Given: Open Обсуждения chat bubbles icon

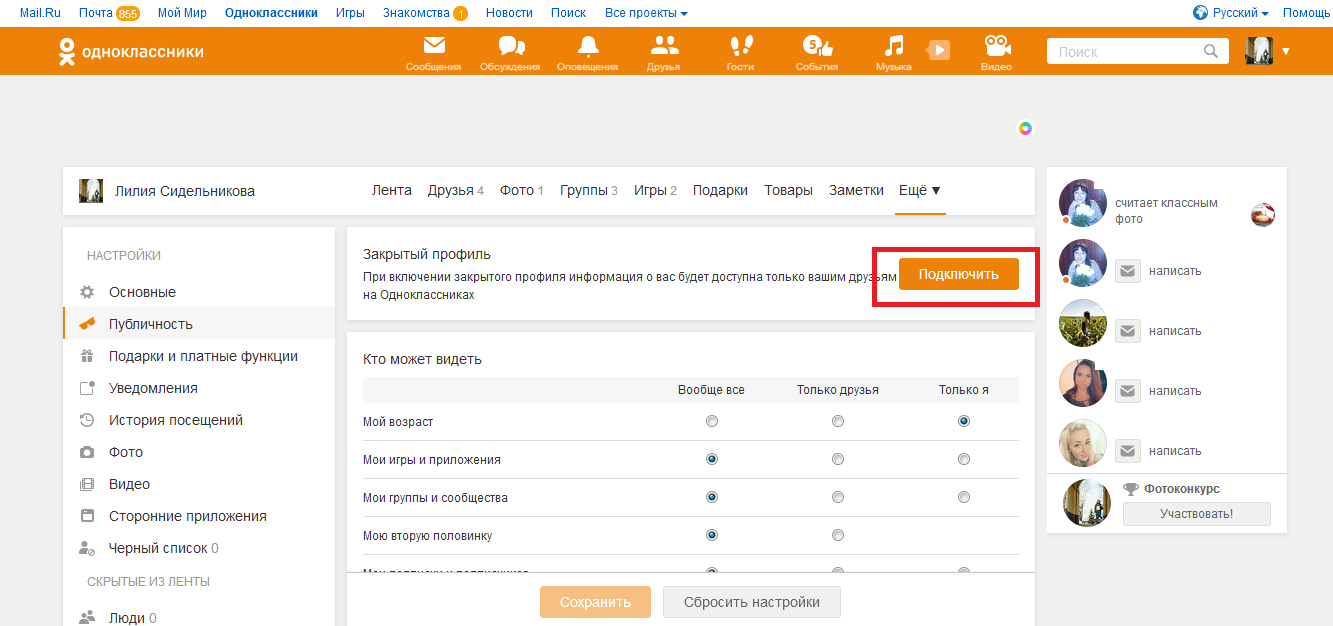Looking at the screenshot, I should (510, 47).
